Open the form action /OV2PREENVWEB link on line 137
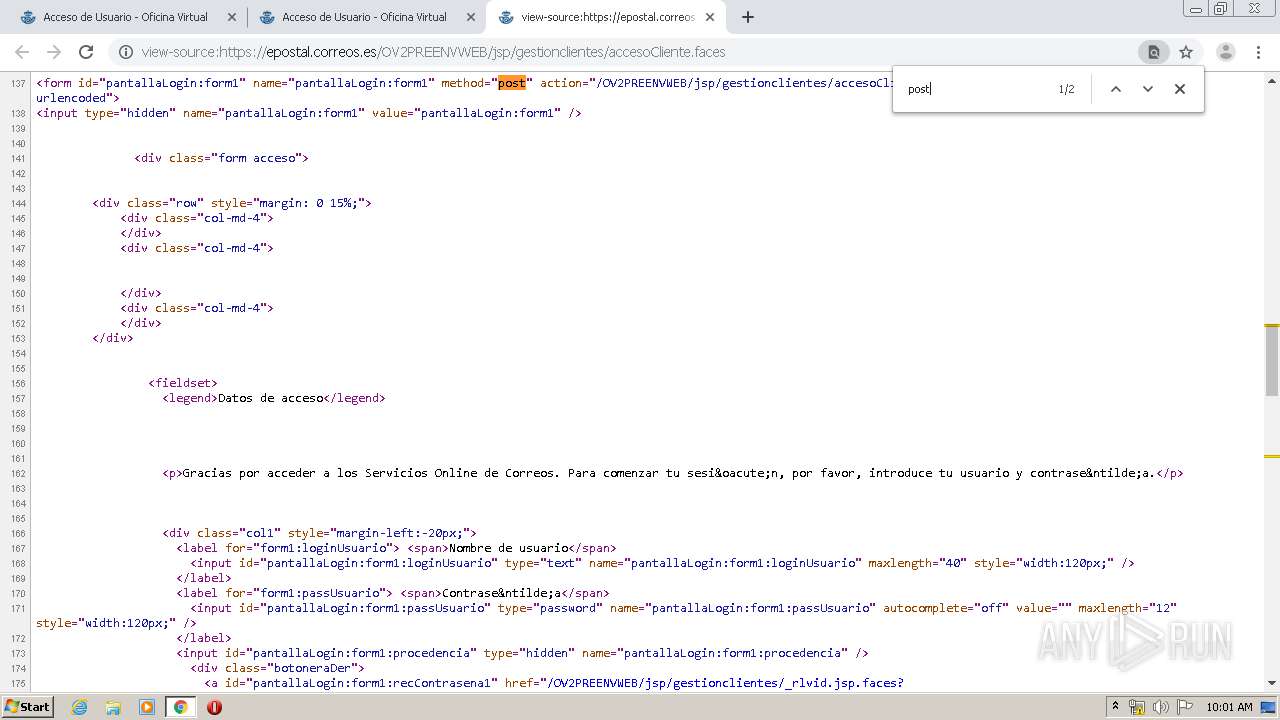This screenshot has height=720, width=1280. [743, 83]
